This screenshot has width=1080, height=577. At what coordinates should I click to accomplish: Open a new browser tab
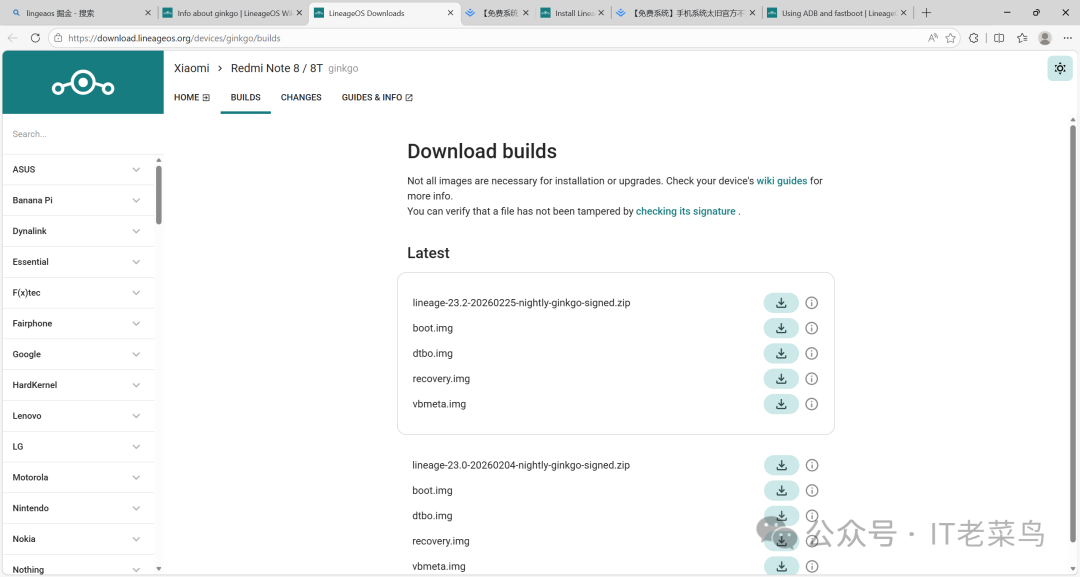click(926, 12)
